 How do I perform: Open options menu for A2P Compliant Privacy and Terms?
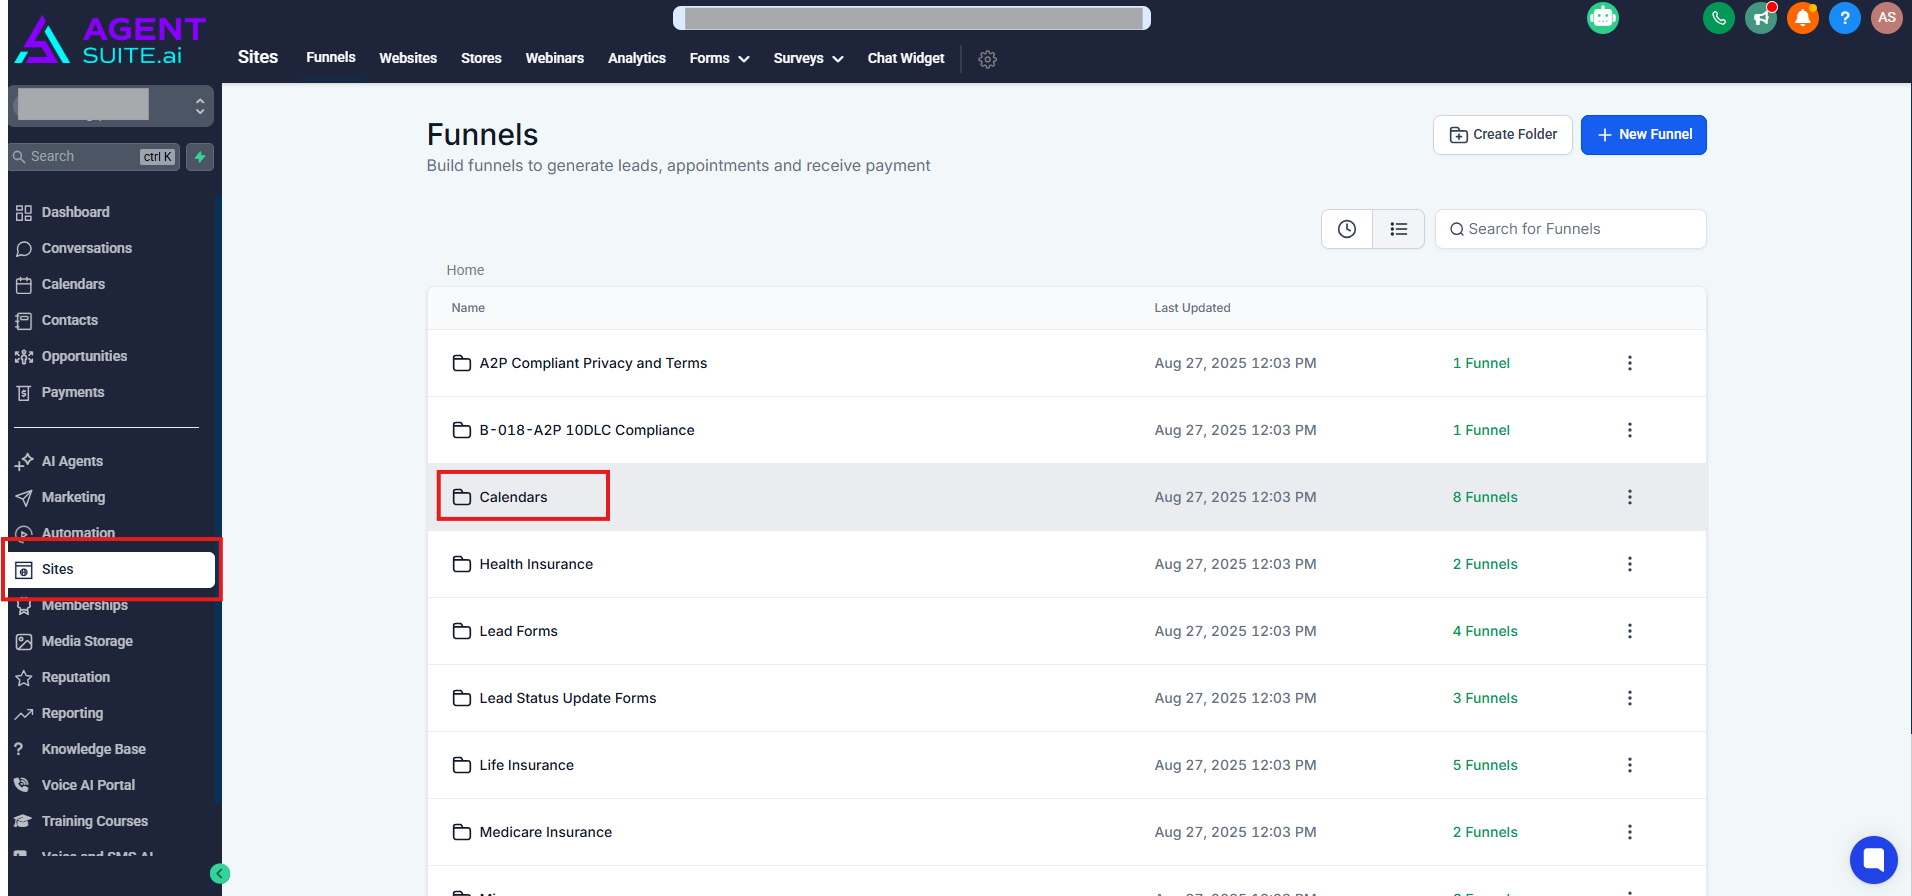[1630, 363]
